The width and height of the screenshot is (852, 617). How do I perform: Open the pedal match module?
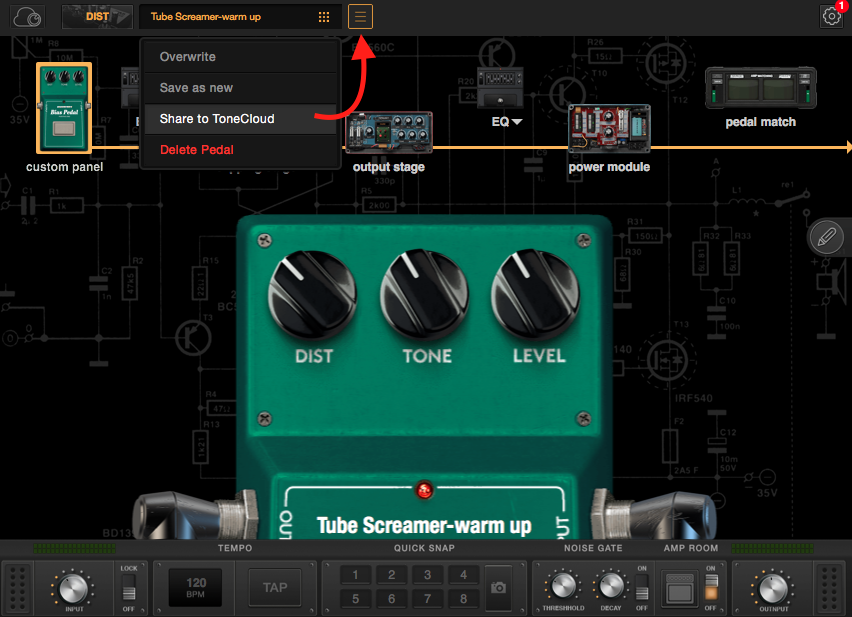point(761,88)
